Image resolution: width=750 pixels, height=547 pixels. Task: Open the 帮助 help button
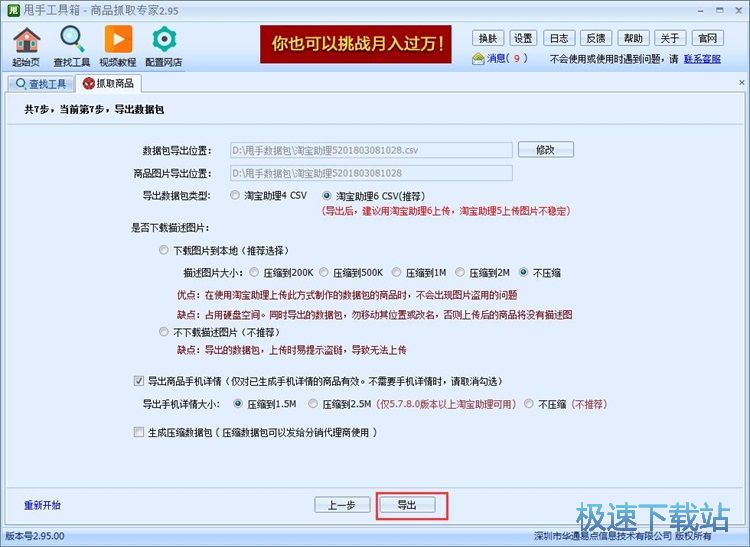pos(633,38)
